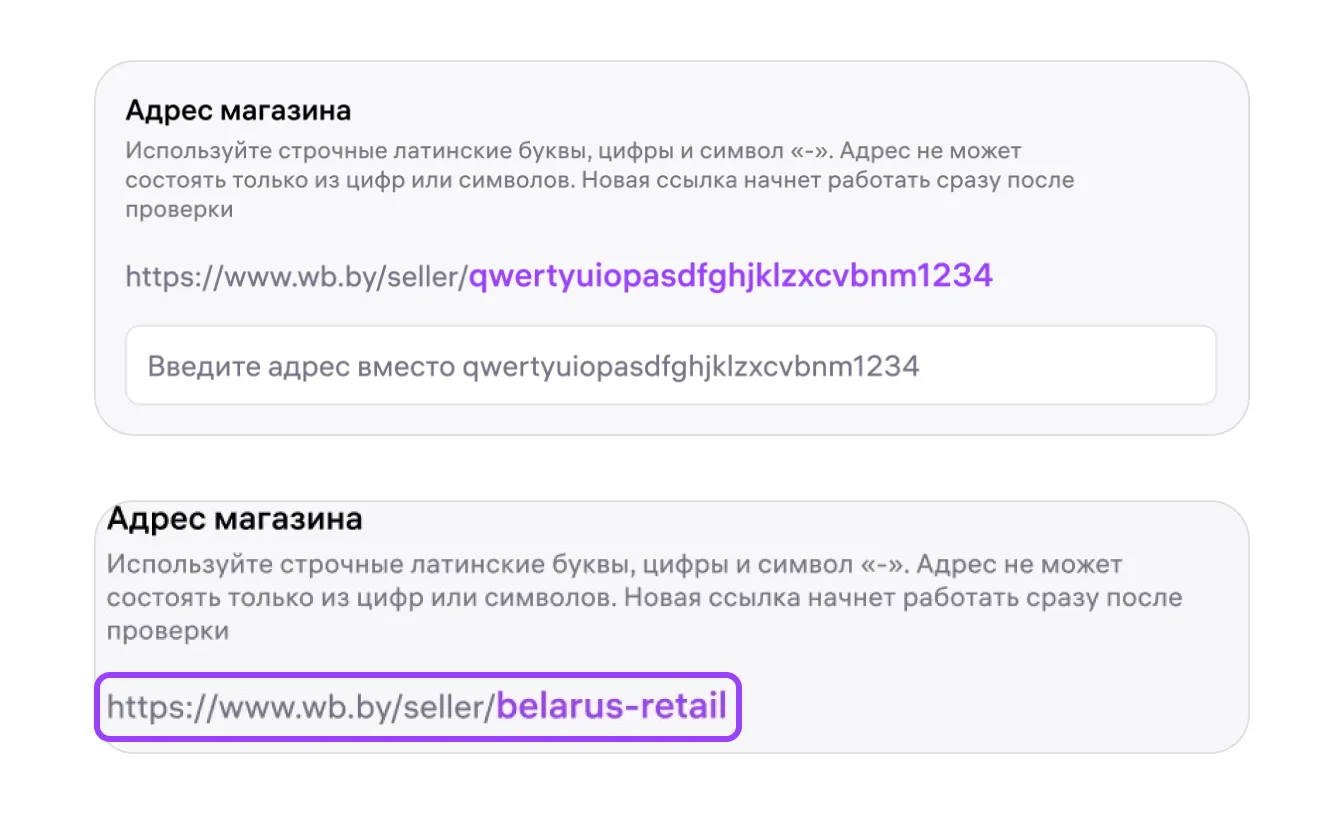Screen dimensions: 1344x818
Task: Click the purple belarus-retail URL slug
Action: click(612, 707)
